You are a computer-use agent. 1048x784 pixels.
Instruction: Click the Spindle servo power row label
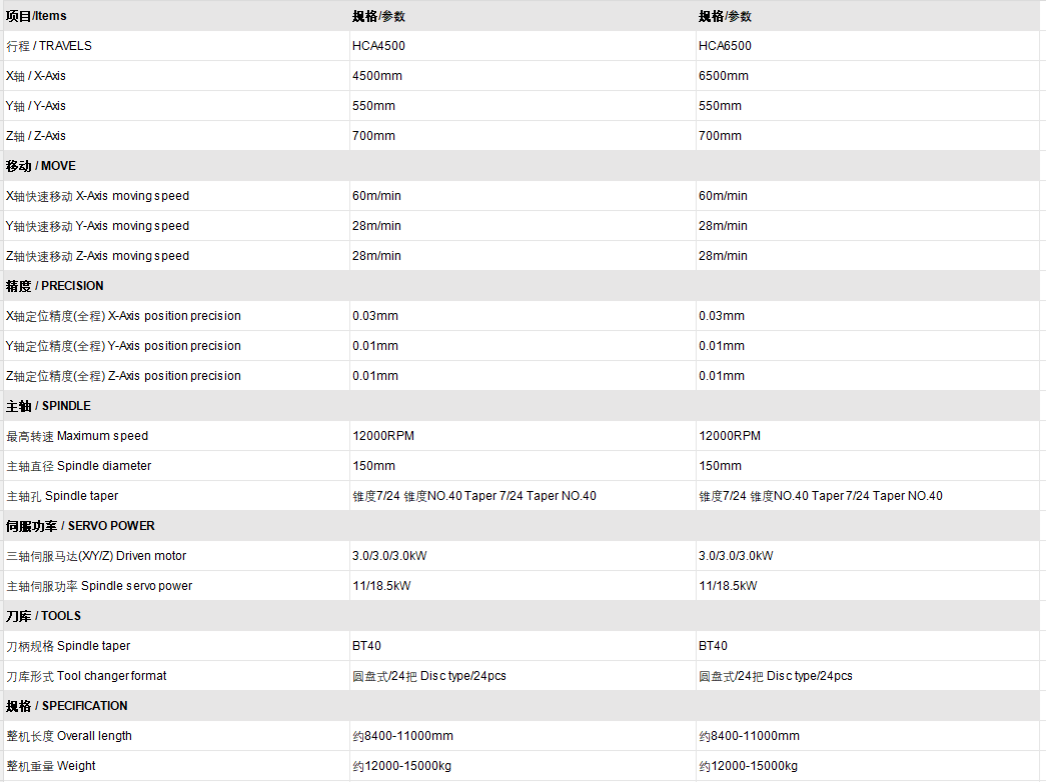point(100,586)
